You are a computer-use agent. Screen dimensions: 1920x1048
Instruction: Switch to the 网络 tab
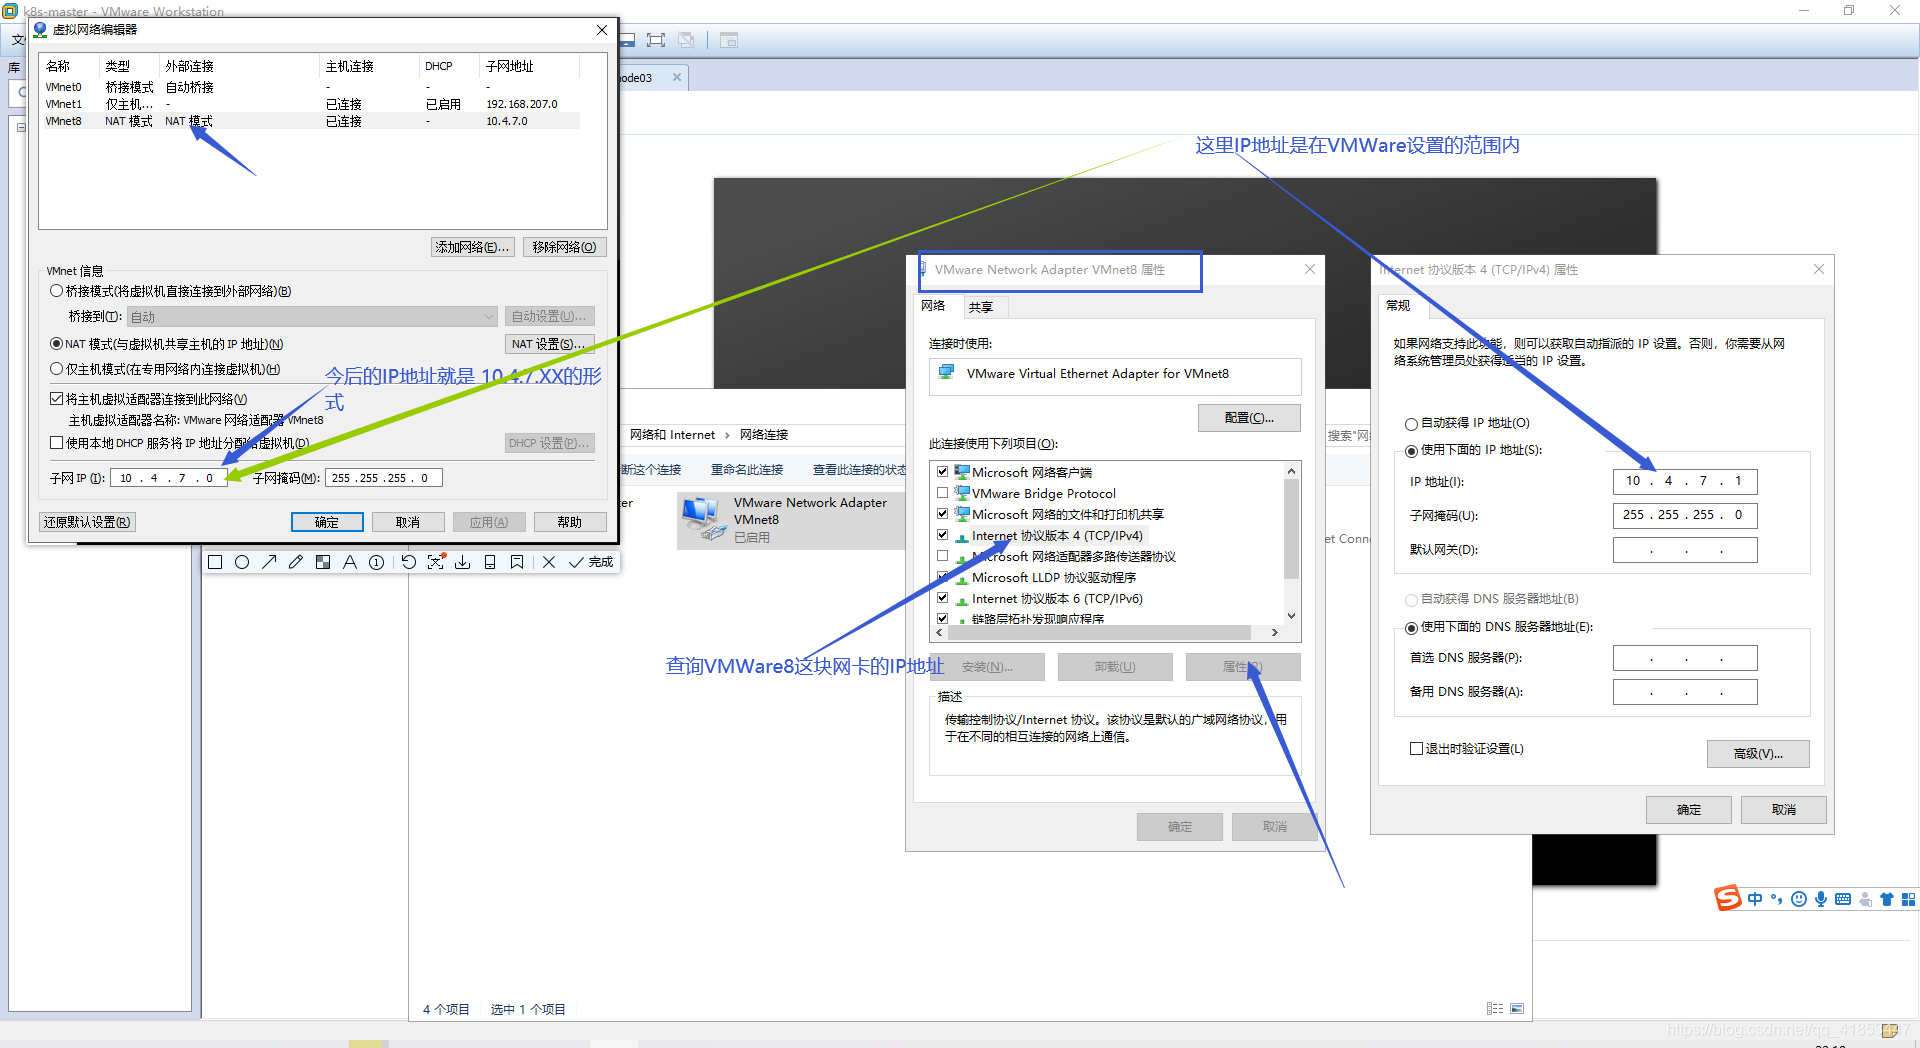coord(933,306)
